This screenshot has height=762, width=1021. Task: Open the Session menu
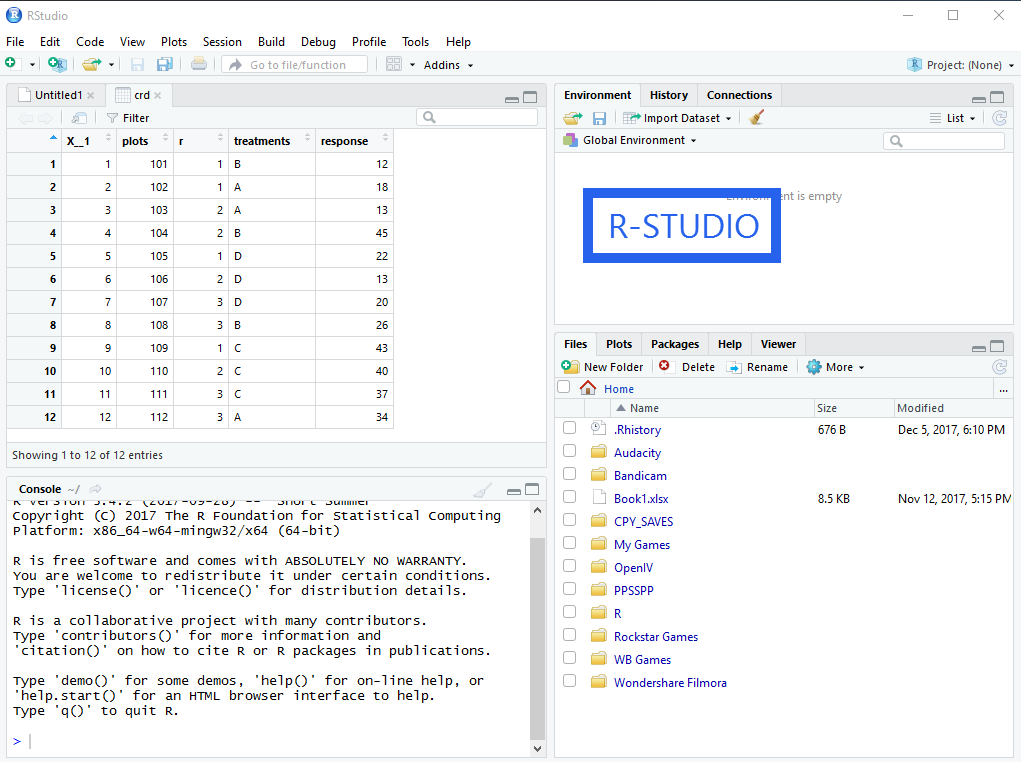click(222, 42)
